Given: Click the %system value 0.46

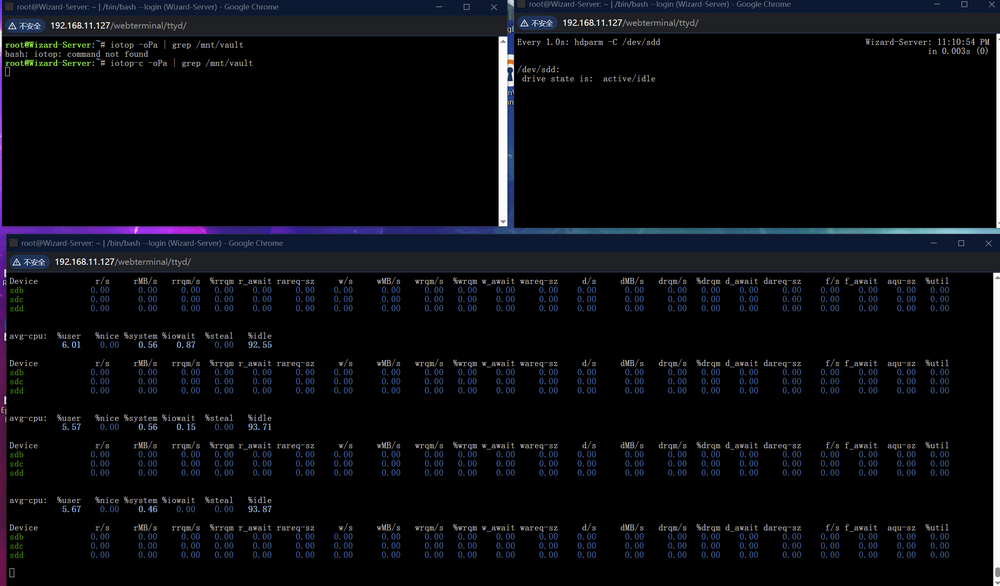Looking at the screenshot, I should 147,509.
